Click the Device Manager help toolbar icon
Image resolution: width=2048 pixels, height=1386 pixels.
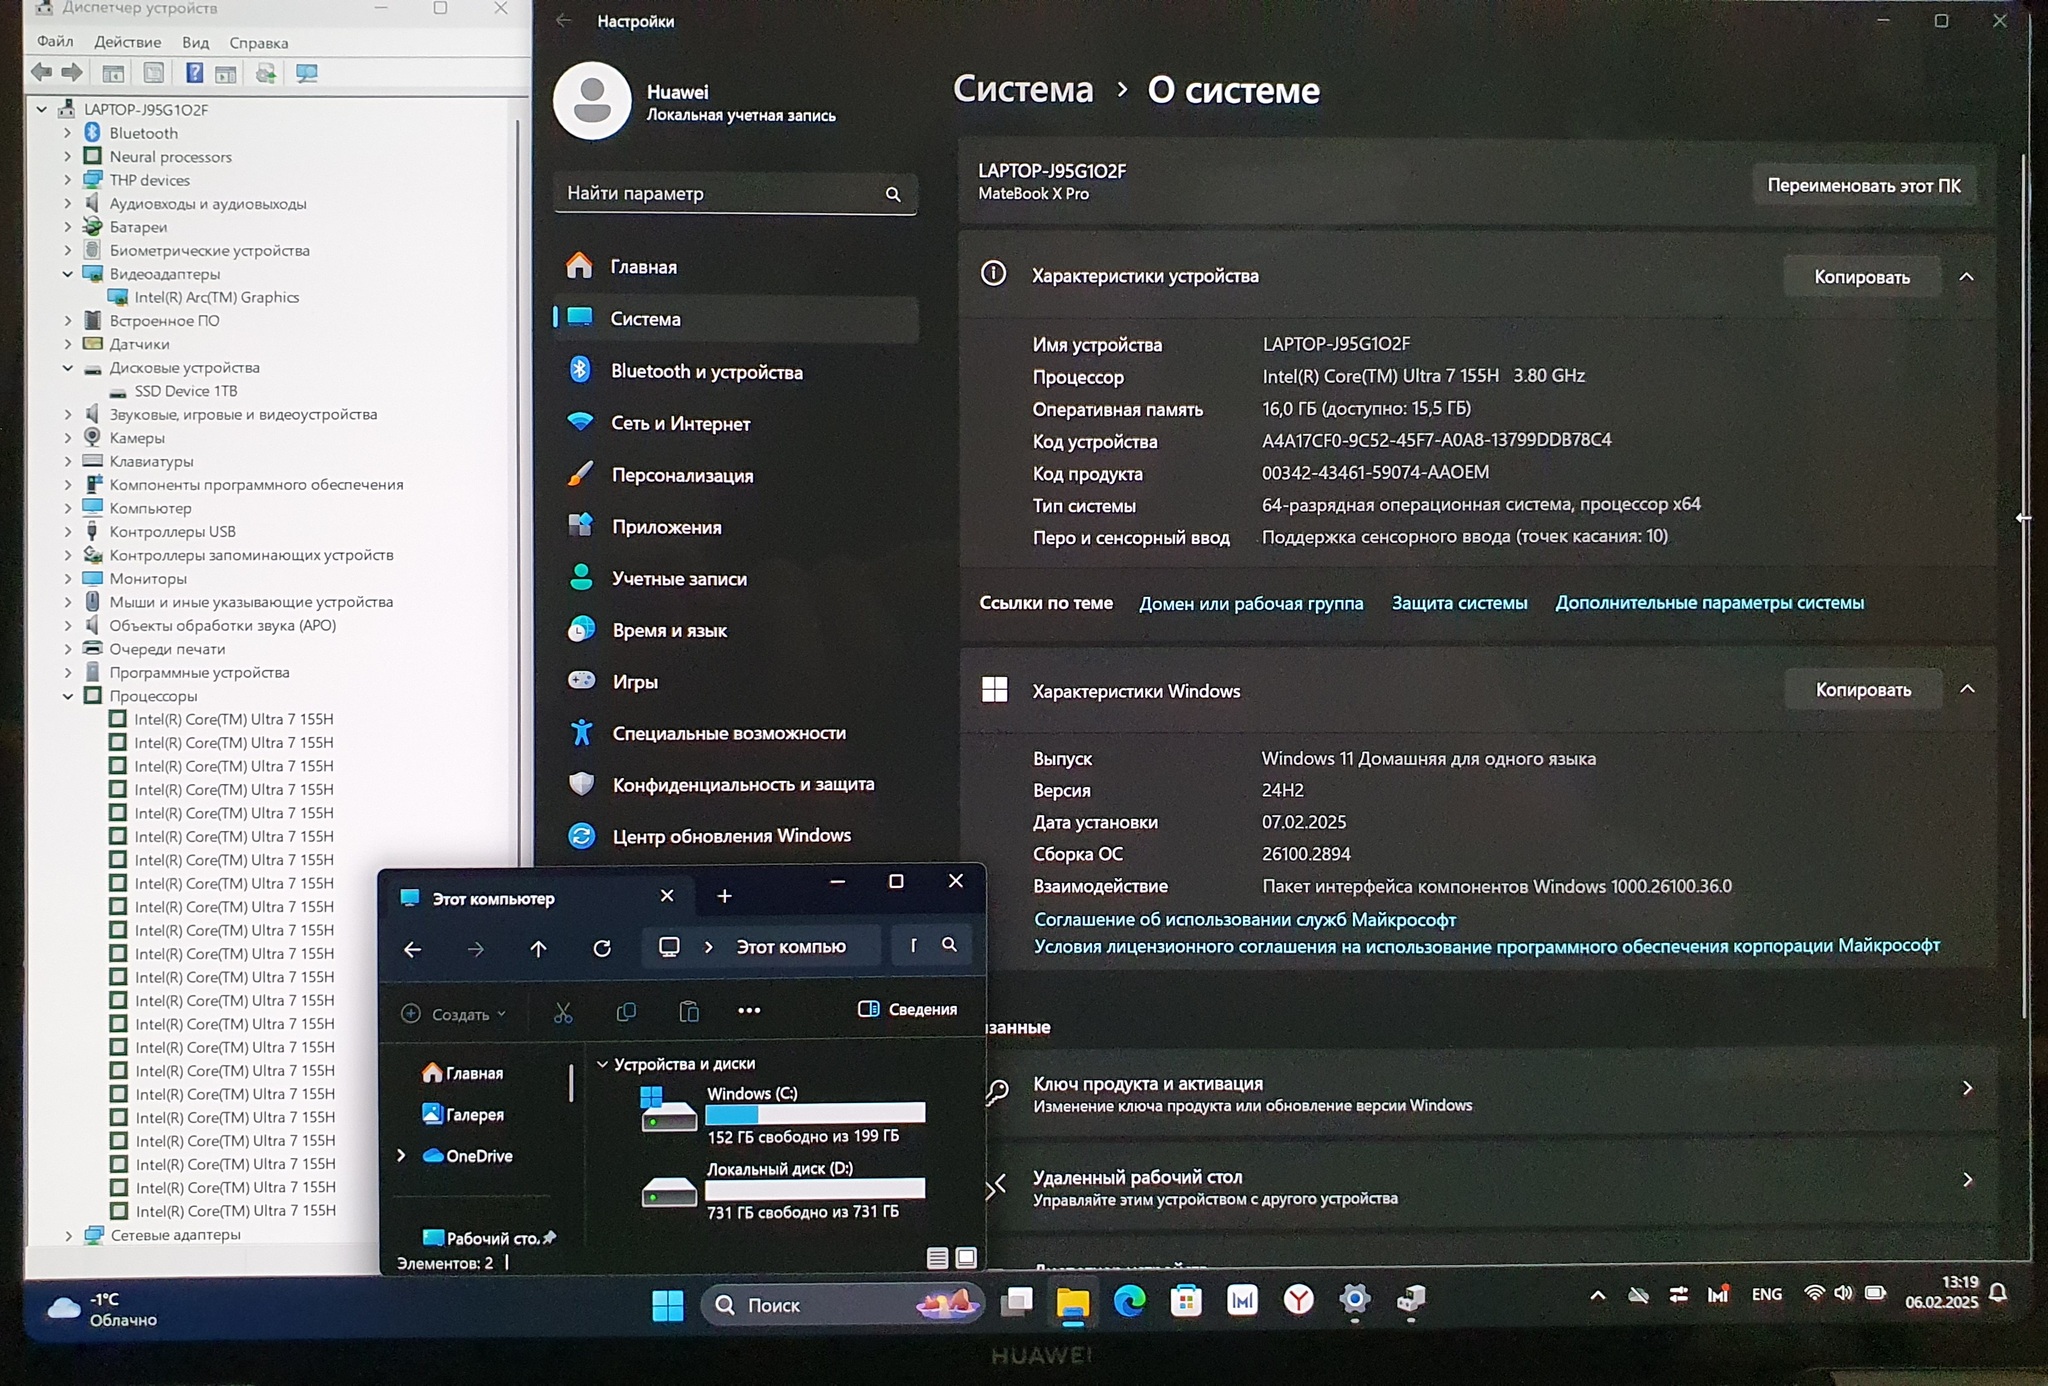coord(195,73)
